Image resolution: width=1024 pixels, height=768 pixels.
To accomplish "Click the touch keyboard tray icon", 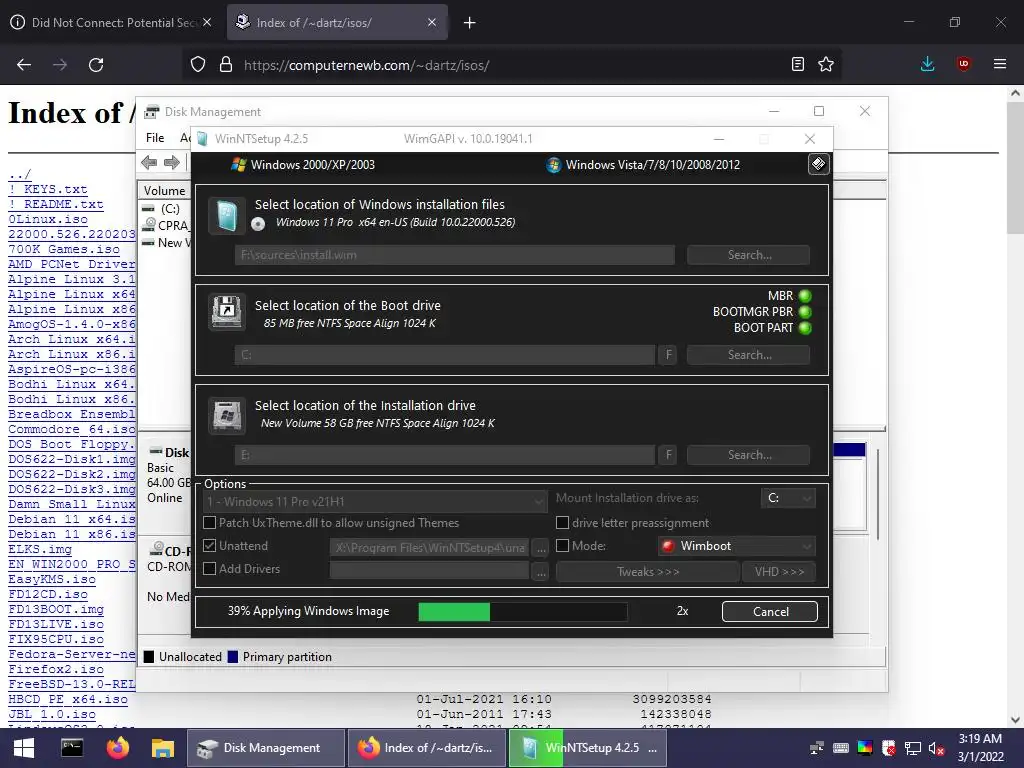I will (840, 748).
